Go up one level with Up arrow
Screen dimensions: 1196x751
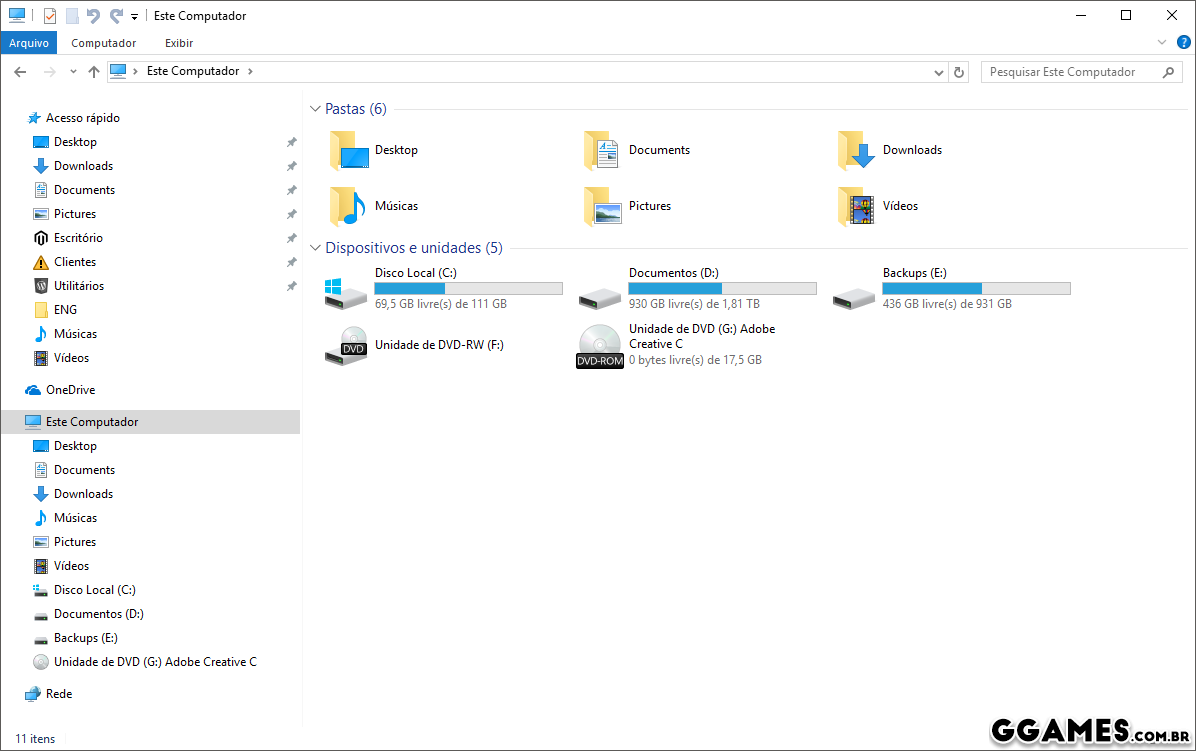[x=94, y=72]
